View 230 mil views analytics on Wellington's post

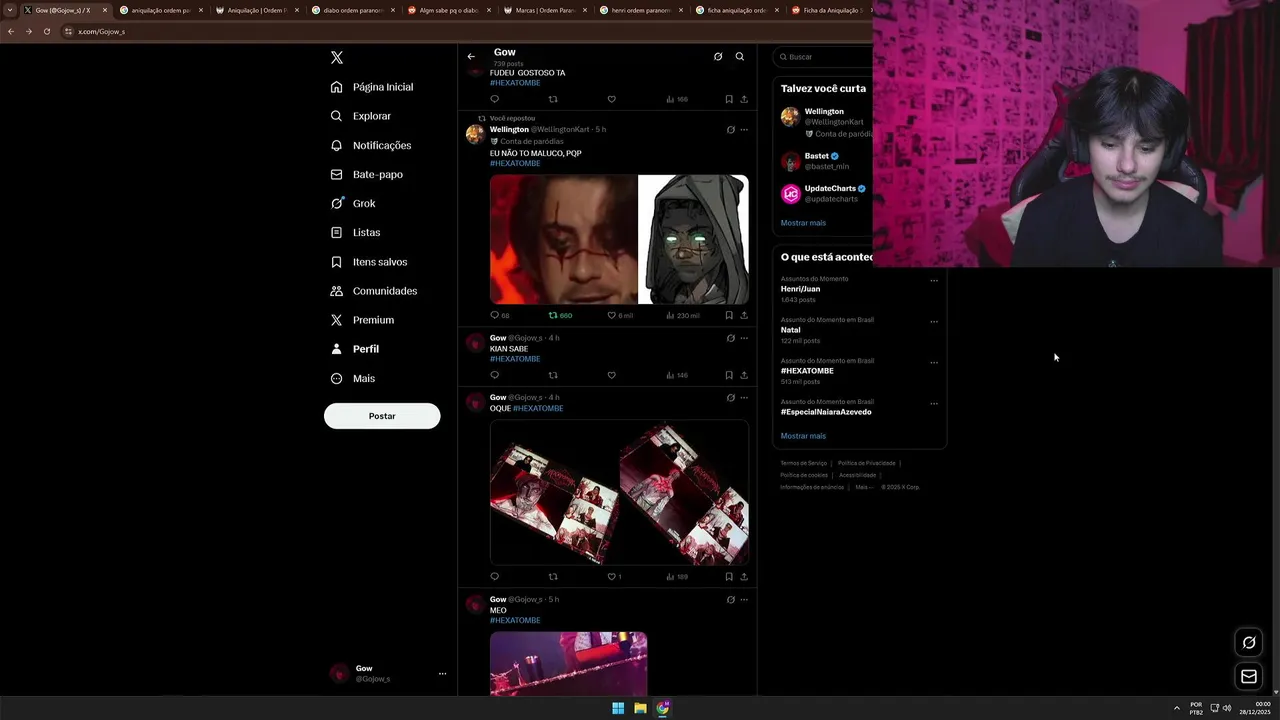pyautogui.click(x=683, y=315)
